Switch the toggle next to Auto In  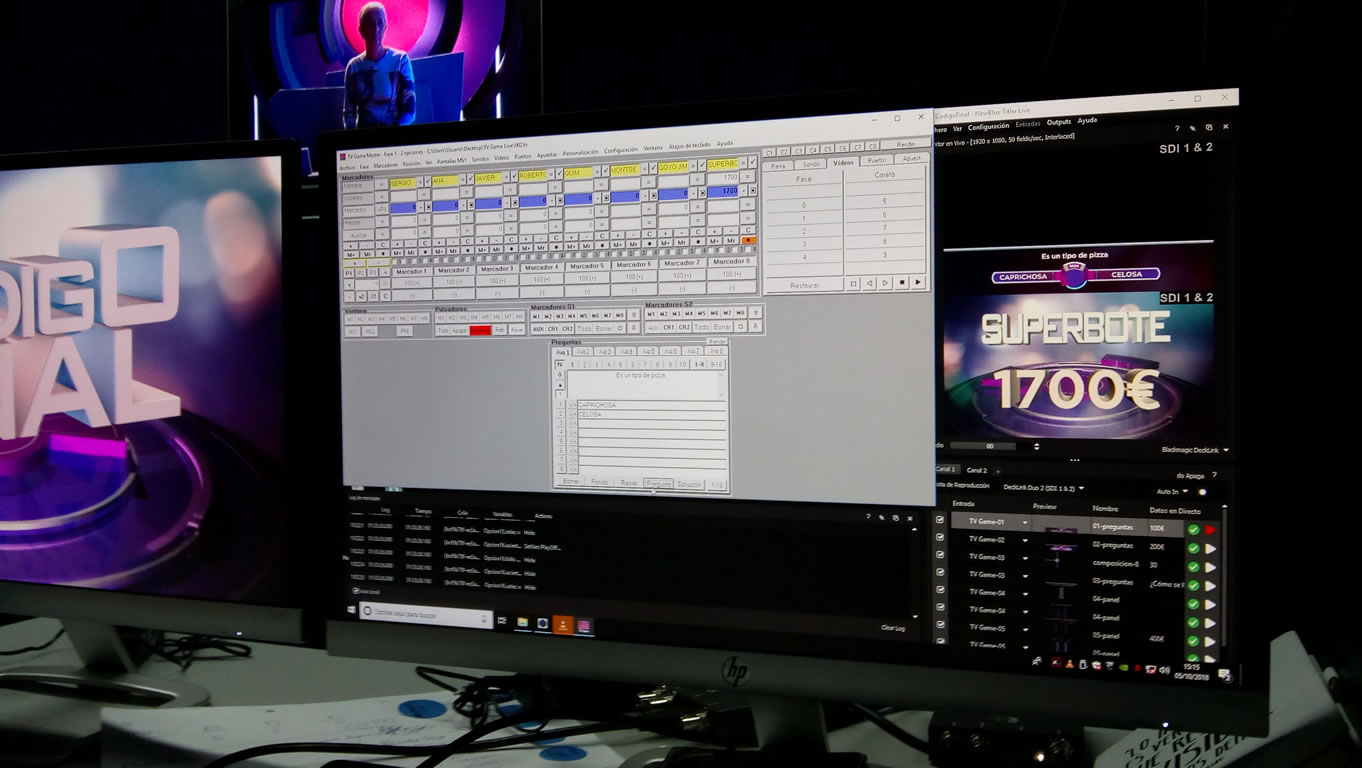[x=1202, y=492]
